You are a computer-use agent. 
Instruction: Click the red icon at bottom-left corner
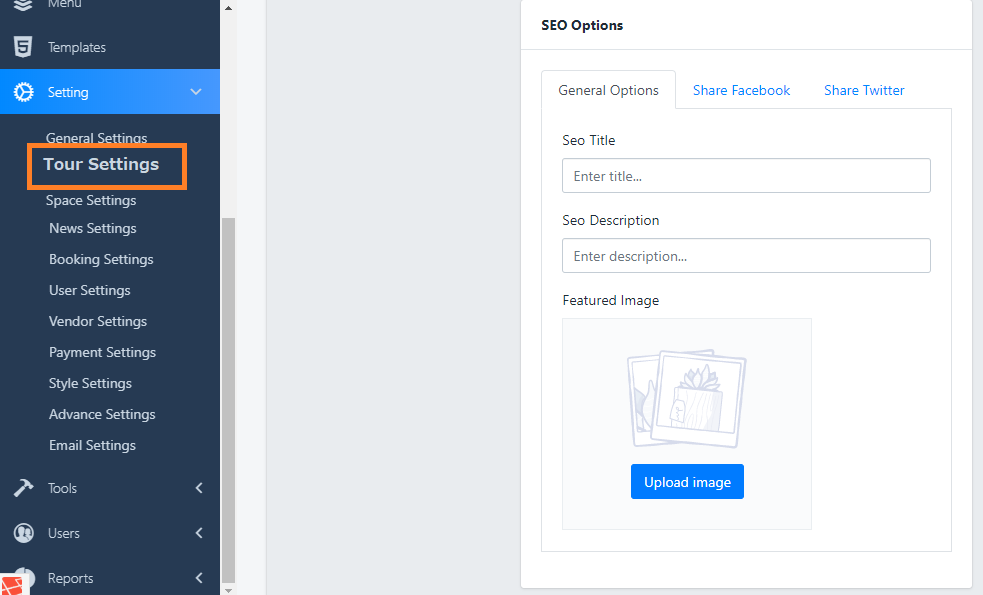13,584
